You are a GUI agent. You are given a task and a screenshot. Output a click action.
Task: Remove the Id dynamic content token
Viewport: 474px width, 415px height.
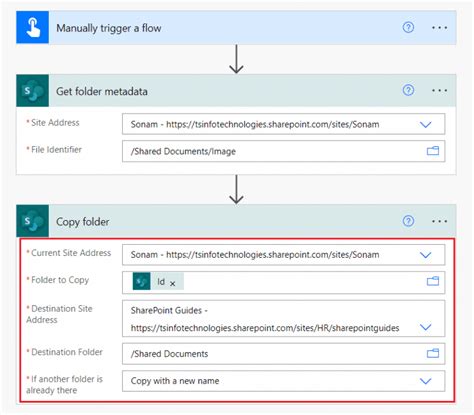[173, 284]
